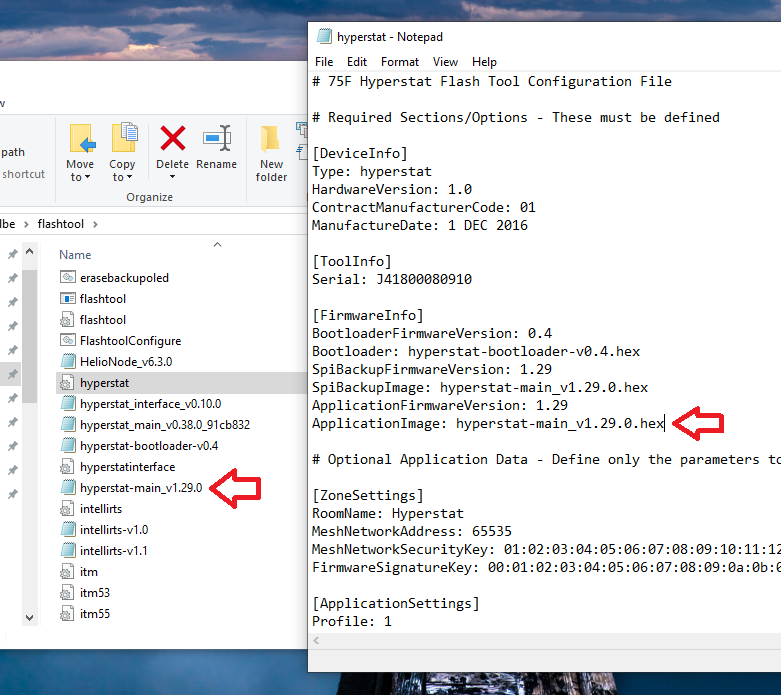
Task: Expand the Delete options arrow
Action: pyautogui.click(x=172, y=177)
